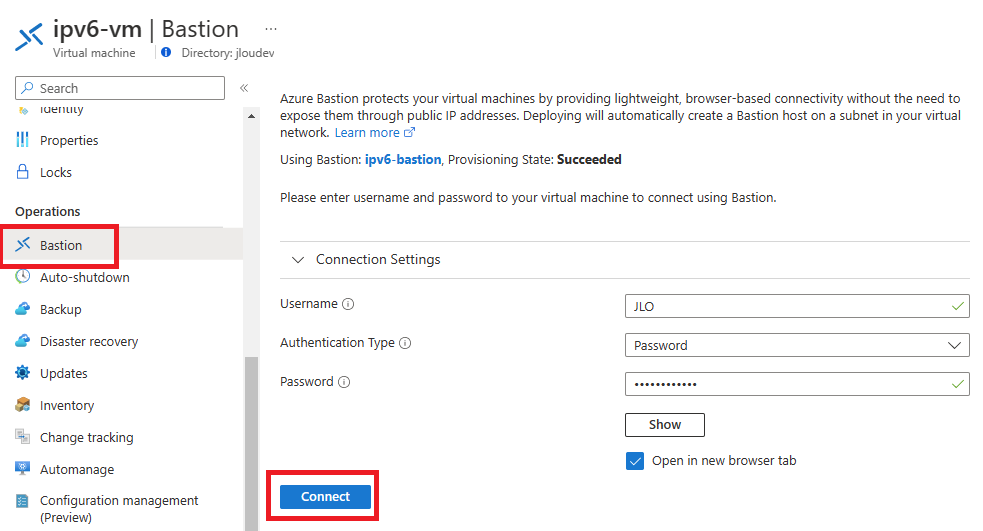
Task: Click the Bastion menu icon in the sidebar
Action: 23,244
